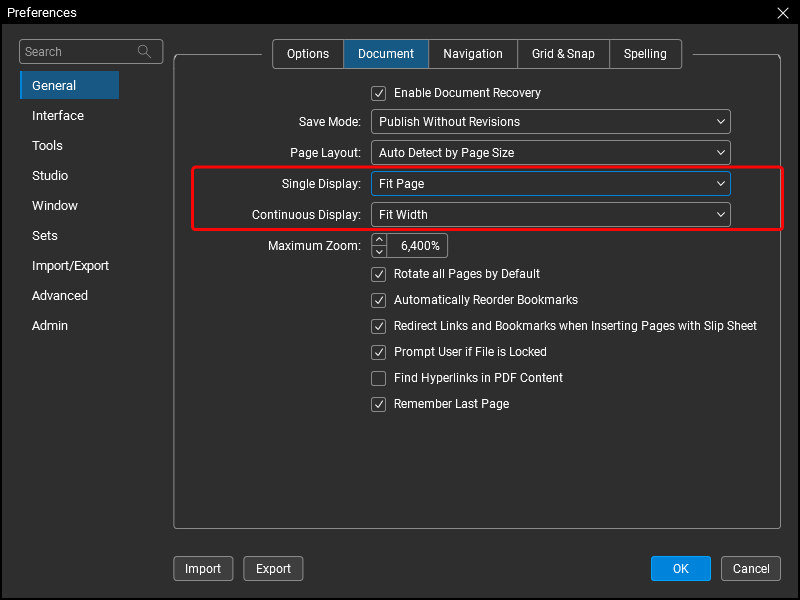Switch to the Navigation tab
This screenshot has width=800, height=600.
click(x=473, y=54)
